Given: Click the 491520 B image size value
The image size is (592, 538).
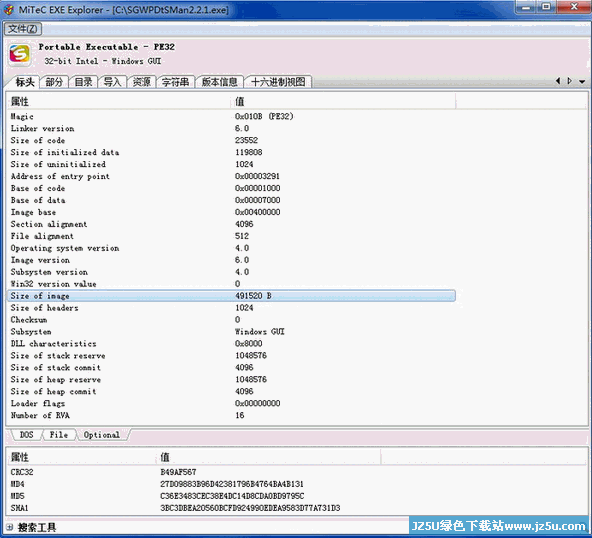Looking at the screenshot, I should 253,296.
